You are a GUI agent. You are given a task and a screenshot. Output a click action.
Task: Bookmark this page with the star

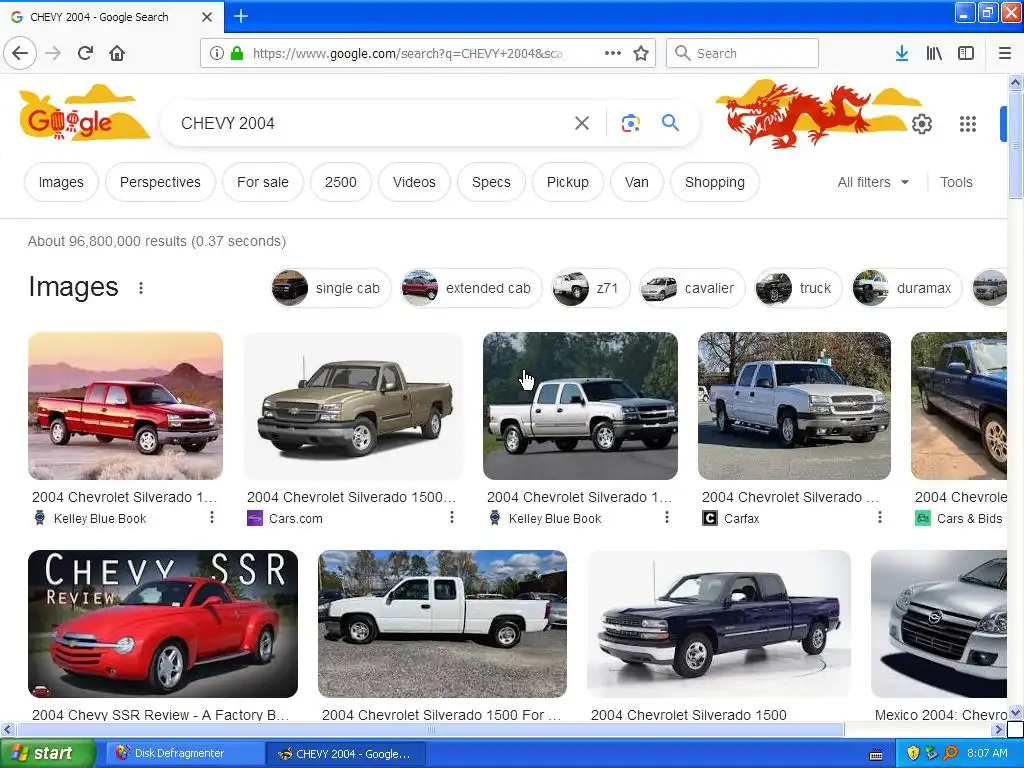641,53
